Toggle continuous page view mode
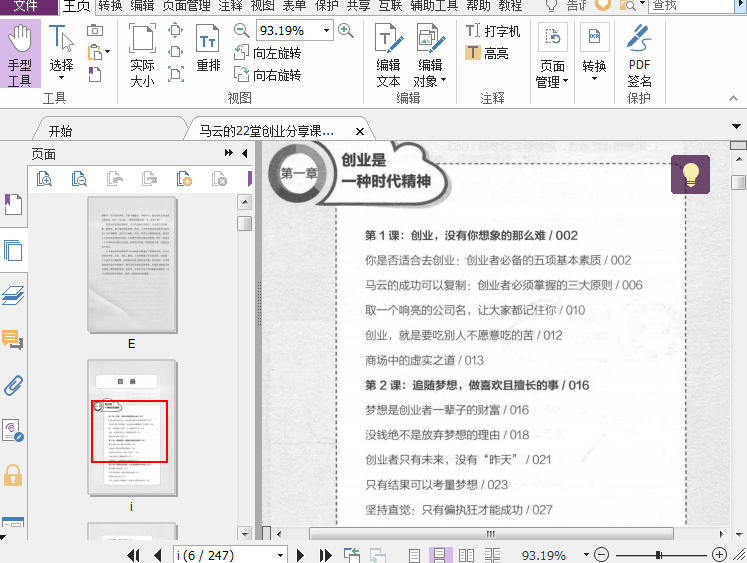Image resolution: width=747 pixels, height=563 pixels. [439, 555]
